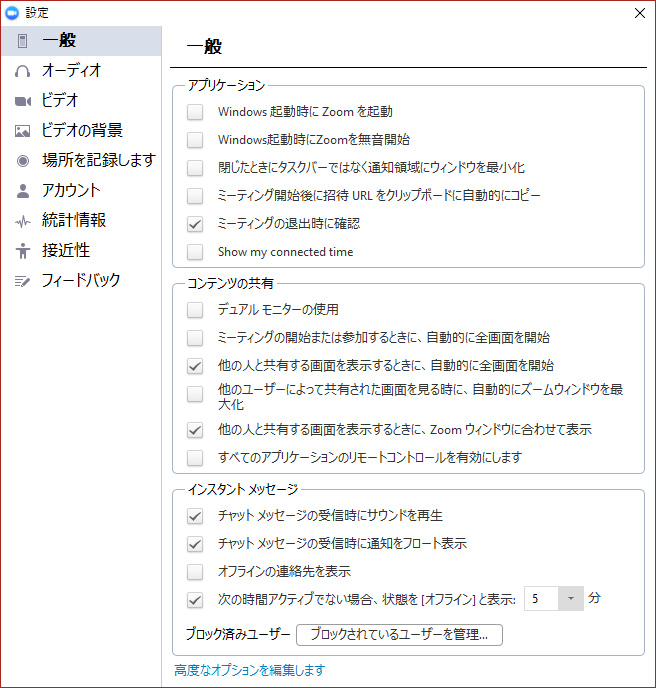
Task: Click the record icon beside 場所を記録します
Action: [22, 161]
